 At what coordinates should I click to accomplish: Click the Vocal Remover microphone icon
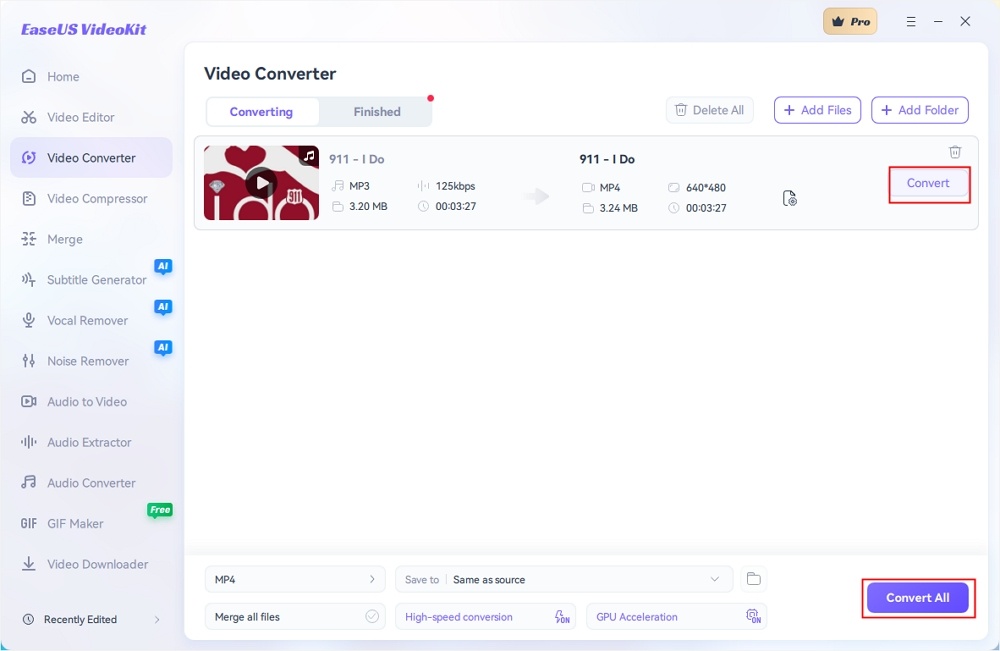click(x=29, y=320)
